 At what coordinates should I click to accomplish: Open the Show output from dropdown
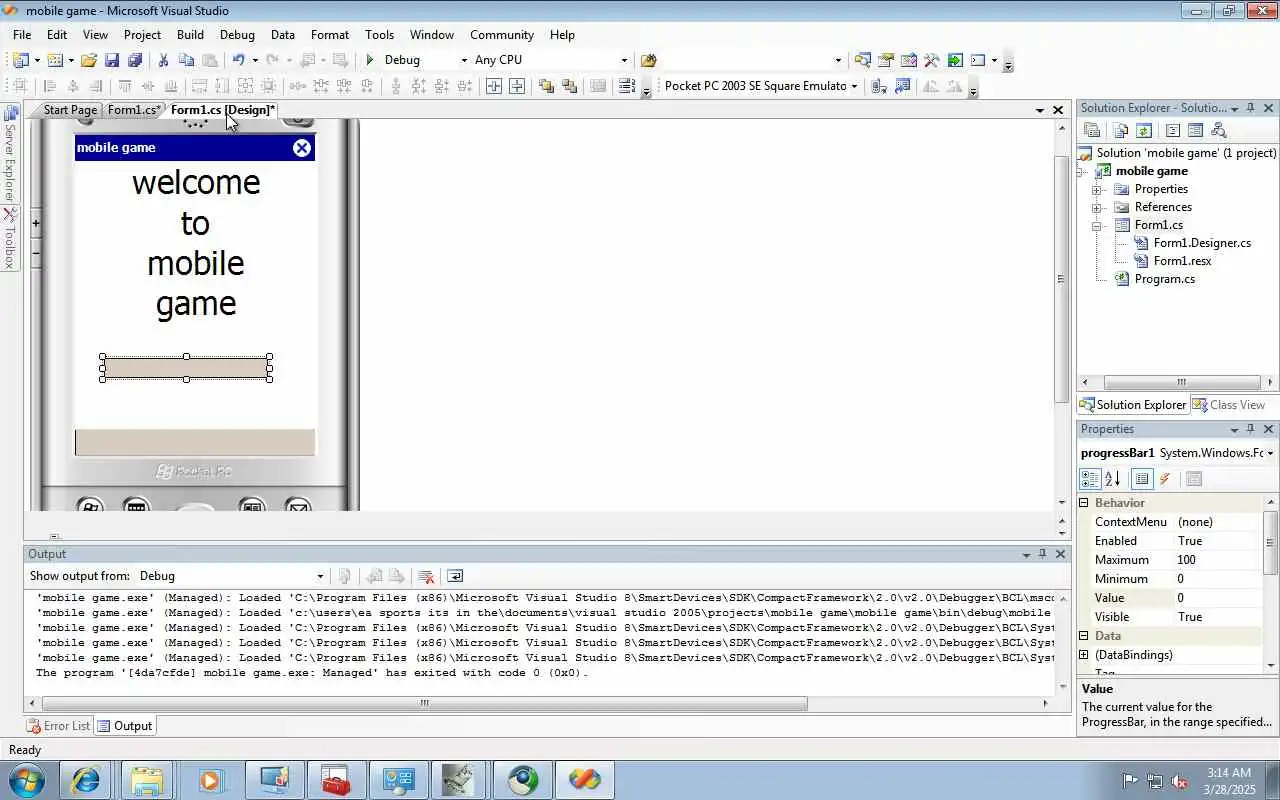[x=320, y=576]
